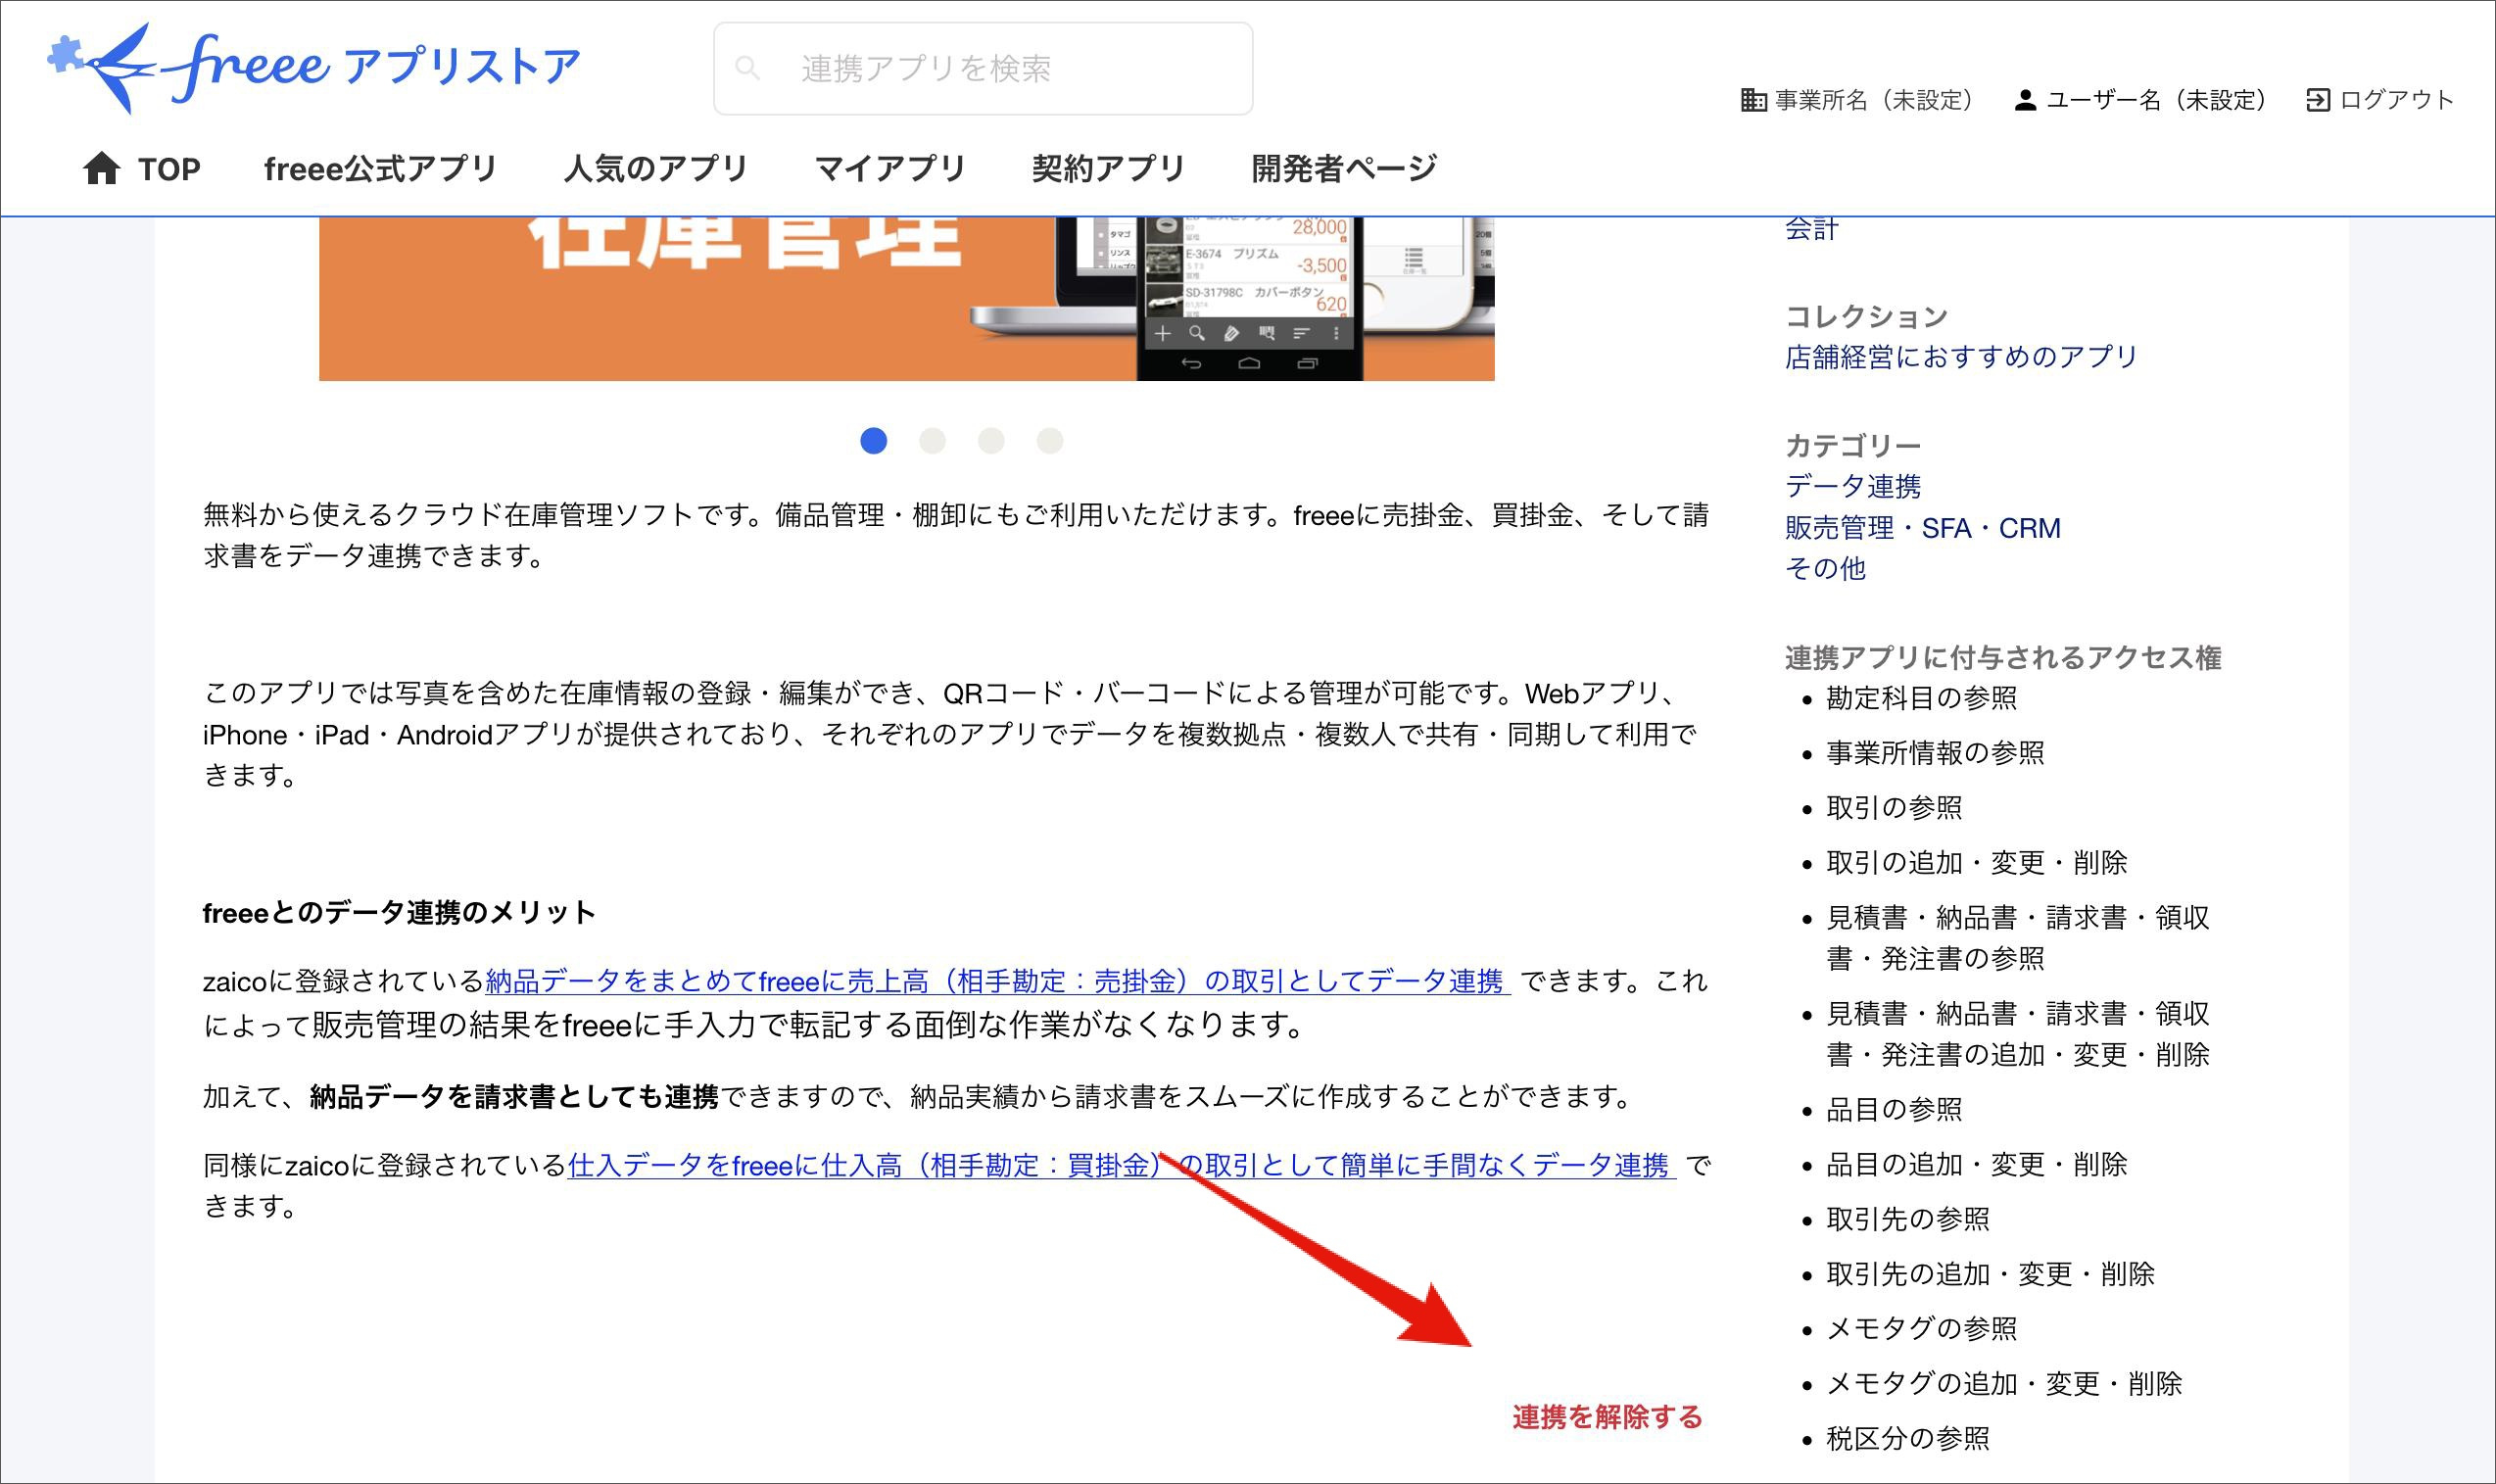Image resolution: width=2496 pixels, height=1484 pixels.
Task: Click 連携を解除する
Action: point(1607,1417)
